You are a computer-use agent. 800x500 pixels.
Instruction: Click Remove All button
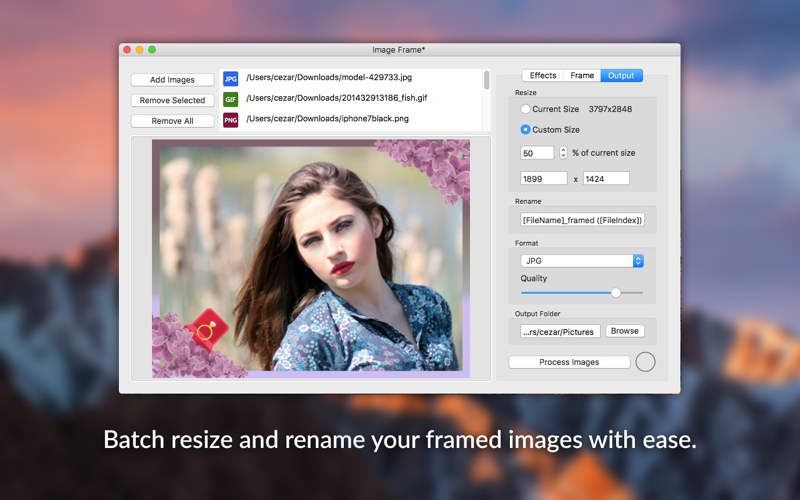coord(172,121)
